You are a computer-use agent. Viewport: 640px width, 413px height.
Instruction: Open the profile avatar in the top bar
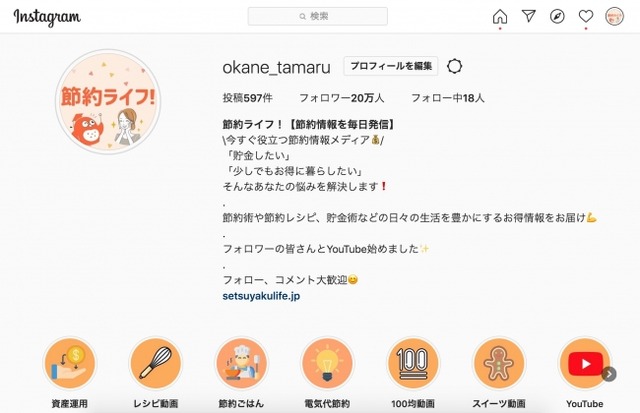click(x=614, y=16)
